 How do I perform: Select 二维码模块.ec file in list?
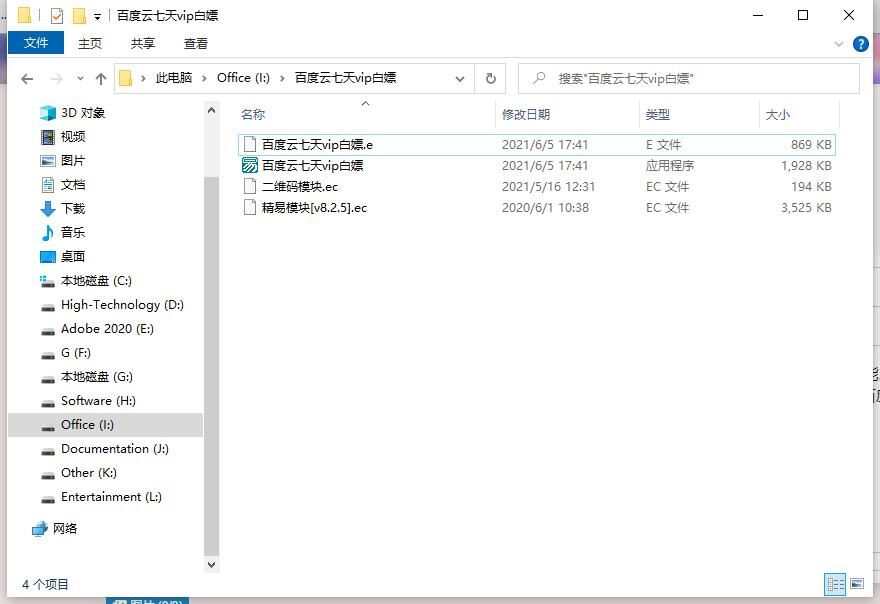[x=300, y=187]
